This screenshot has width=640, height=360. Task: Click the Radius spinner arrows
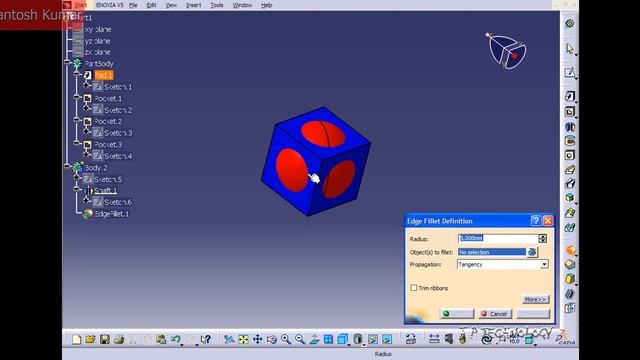[542, 238]
